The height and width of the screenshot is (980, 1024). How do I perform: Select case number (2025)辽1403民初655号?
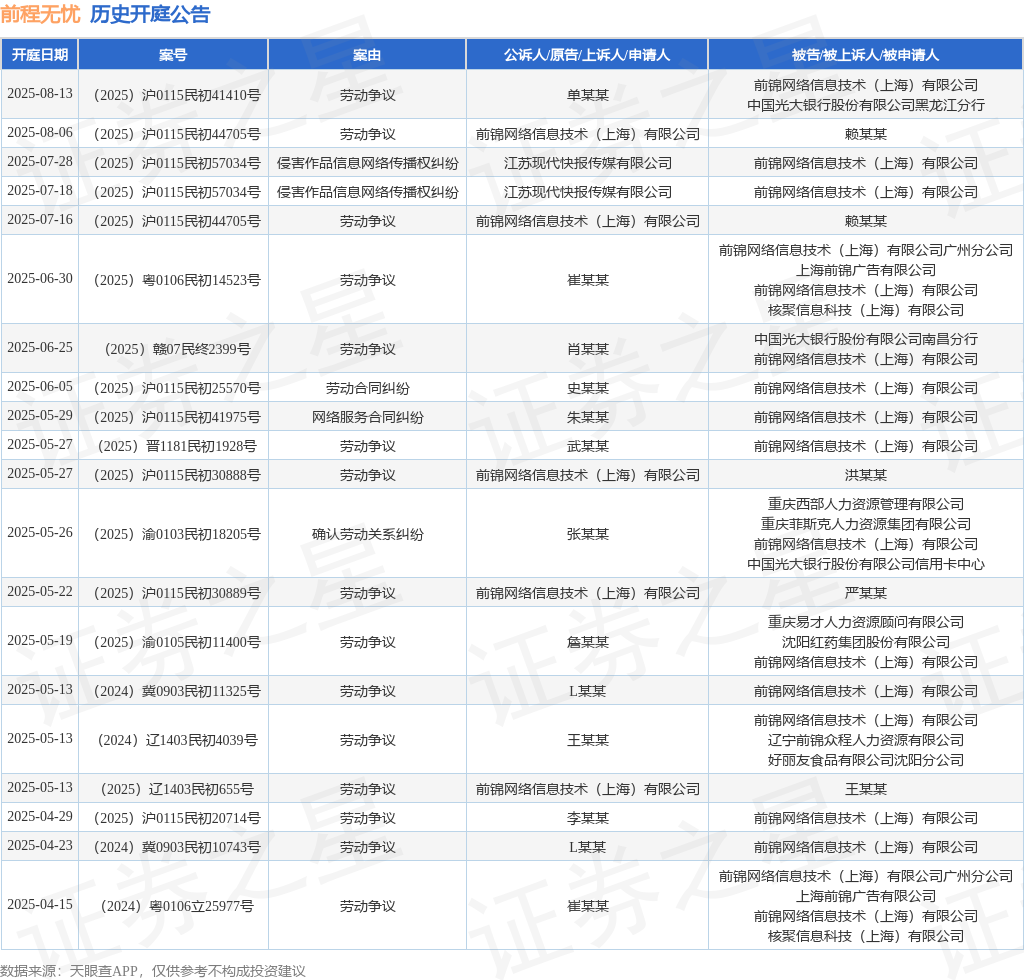tap(174, 789)
